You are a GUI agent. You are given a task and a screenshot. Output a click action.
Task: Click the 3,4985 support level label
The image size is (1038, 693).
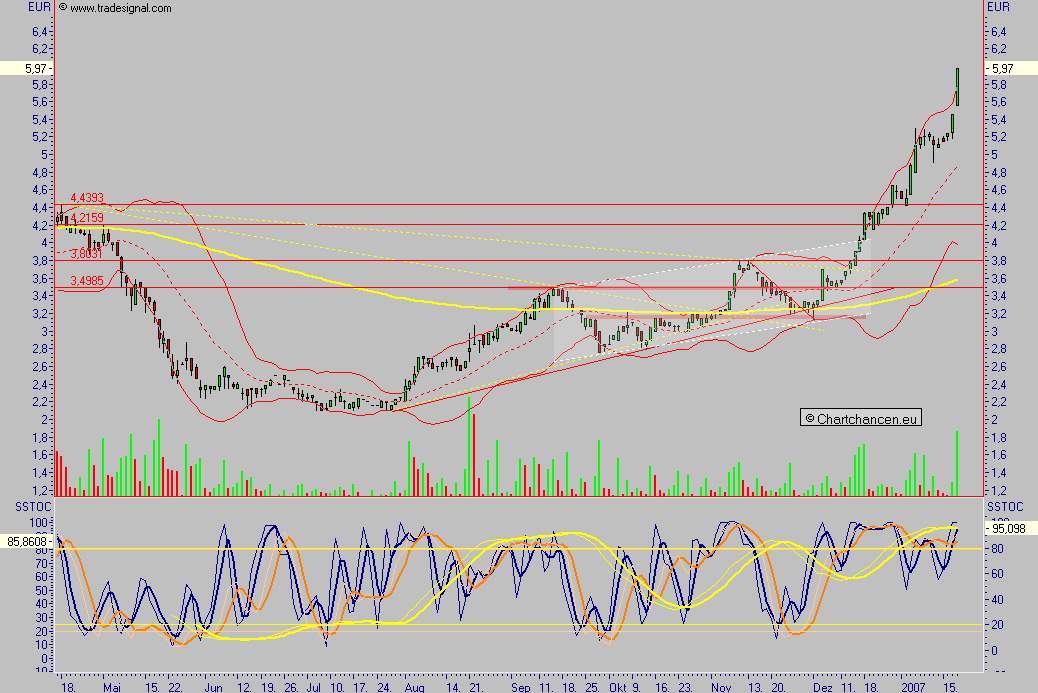click(87, 281)
